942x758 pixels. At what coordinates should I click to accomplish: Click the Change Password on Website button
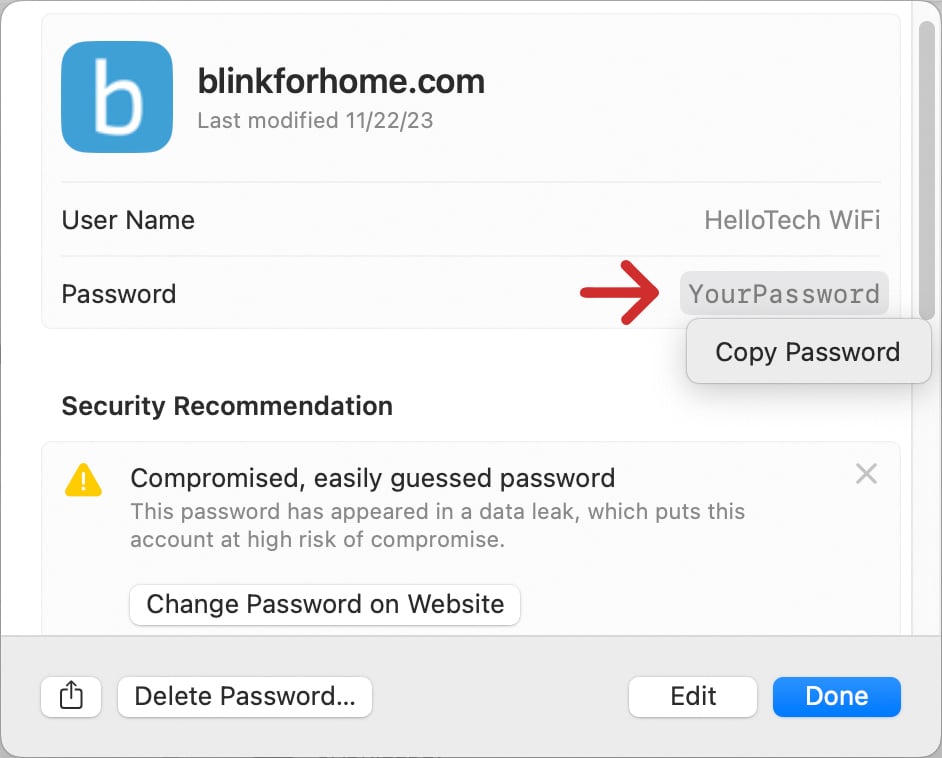(324, 605)
